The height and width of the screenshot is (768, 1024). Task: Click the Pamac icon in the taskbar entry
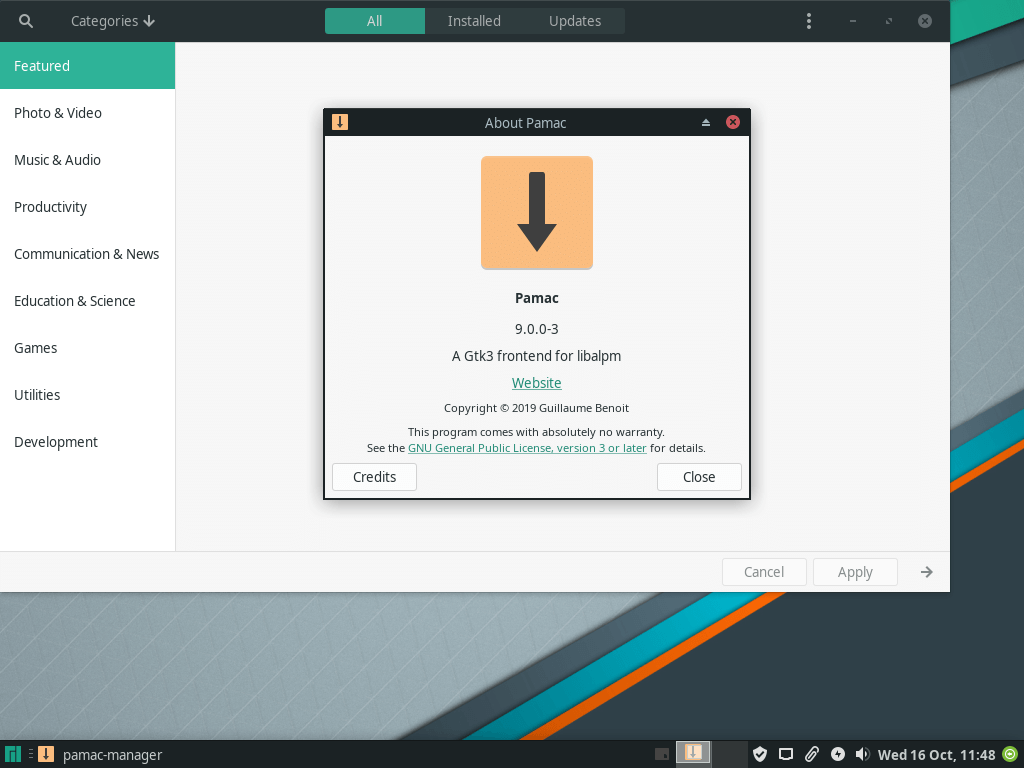point(46,754)
